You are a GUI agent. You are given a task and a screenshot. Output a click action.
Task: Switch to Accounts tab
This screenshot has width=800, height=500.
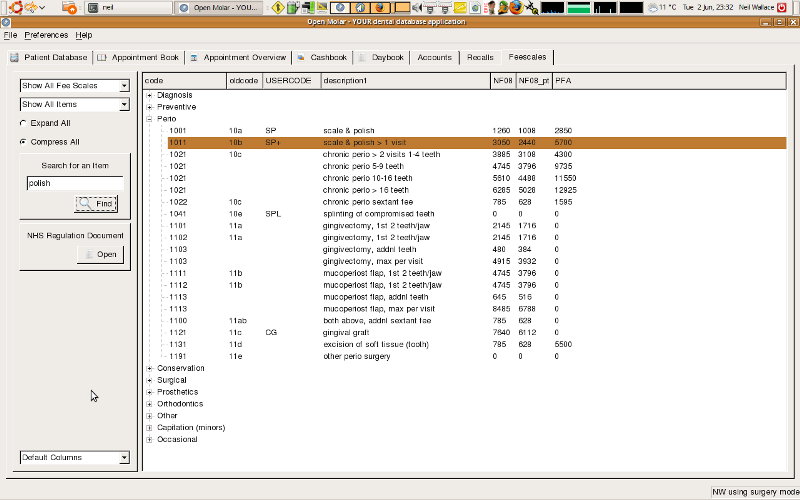(434, 58)
